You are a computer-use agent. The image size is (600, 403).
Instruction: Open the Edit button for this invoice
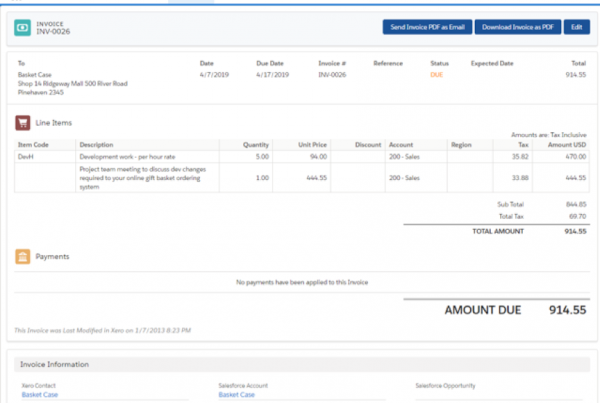click(576, 27)
